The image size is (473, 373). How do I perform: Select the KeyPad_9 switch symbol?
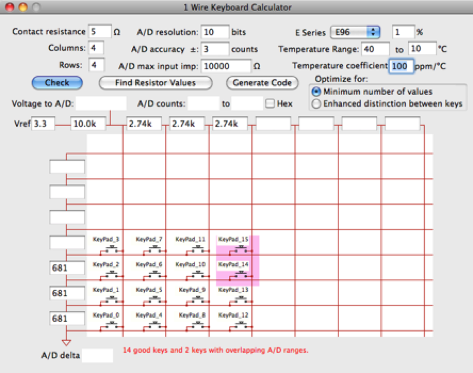pyautogui.click(x=198, y=300)
